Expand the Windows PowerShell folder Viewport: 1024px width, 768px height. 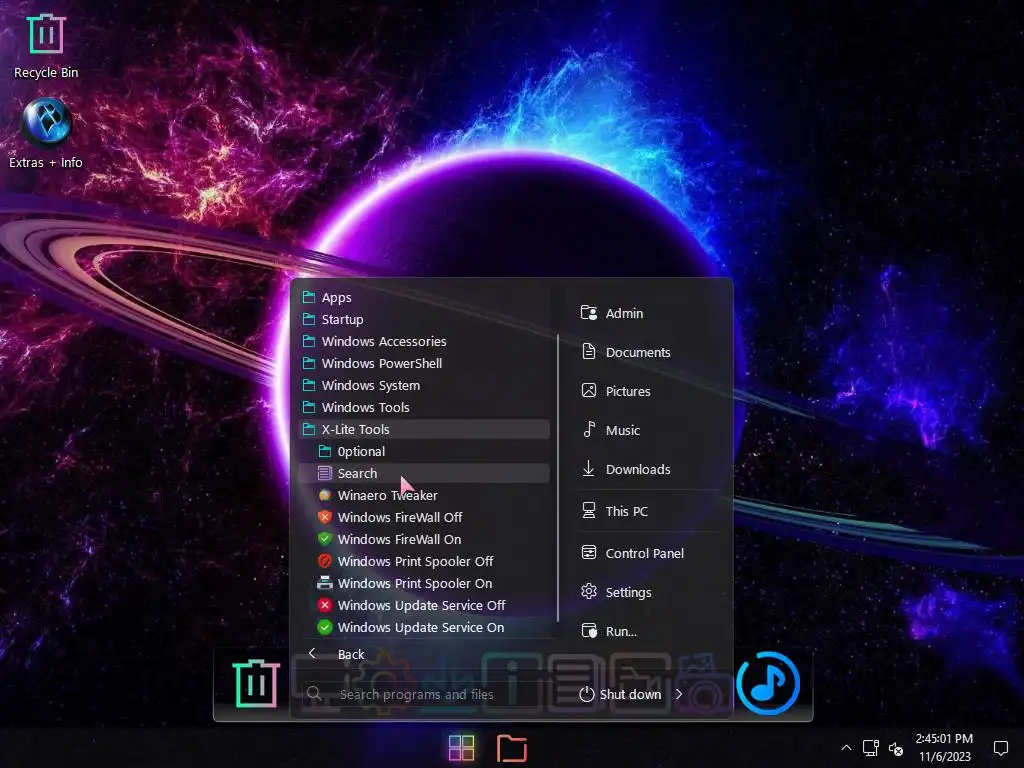[423, 363]
